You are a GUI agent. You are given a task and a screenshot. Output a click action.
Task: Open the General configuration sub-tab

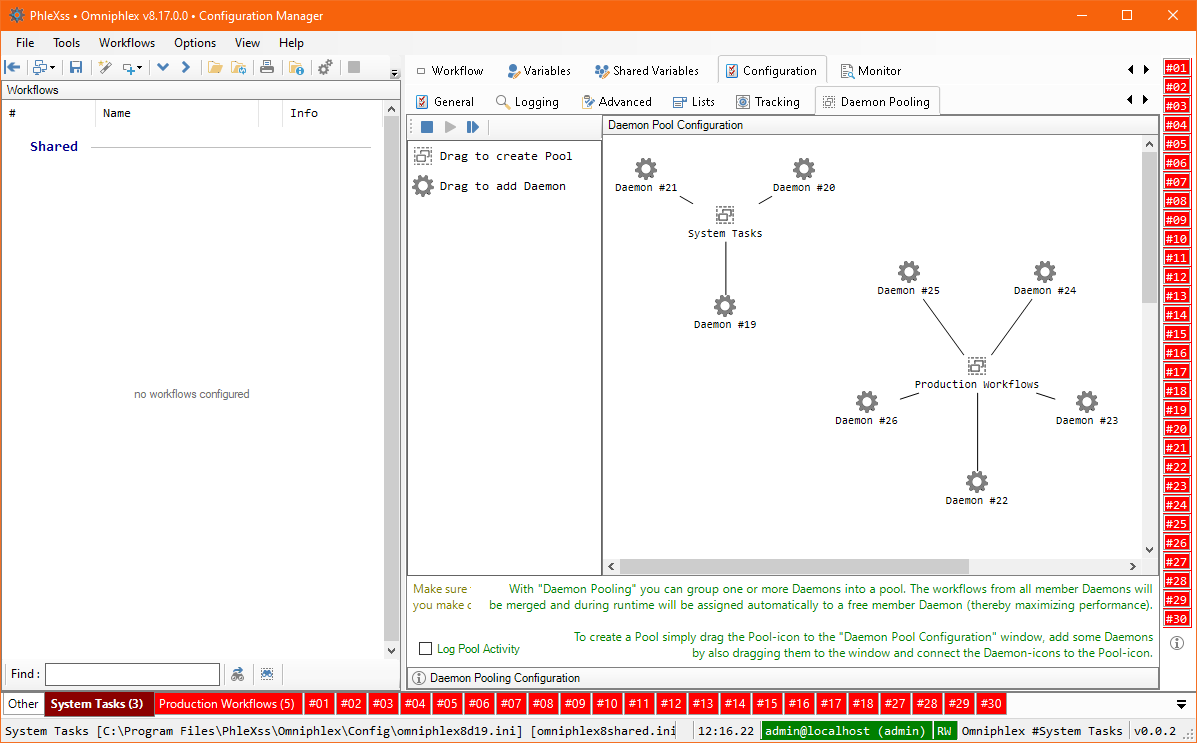click(445, 102)
